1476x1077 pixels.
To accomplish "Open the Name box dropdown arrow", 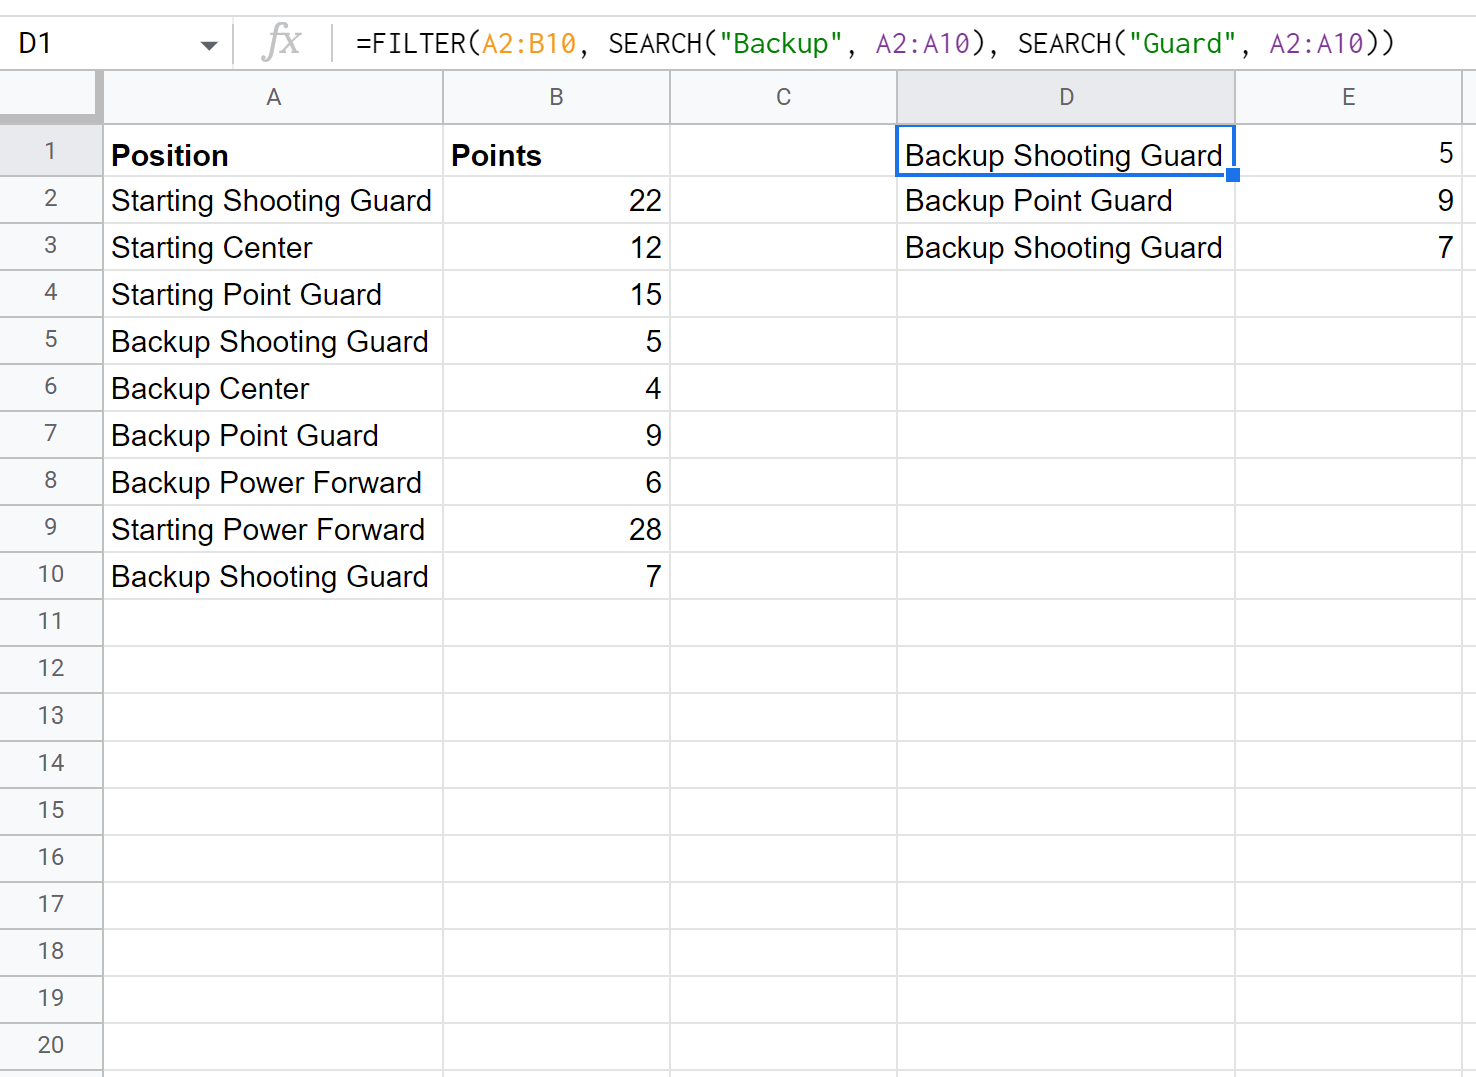I will coord(209,45).
